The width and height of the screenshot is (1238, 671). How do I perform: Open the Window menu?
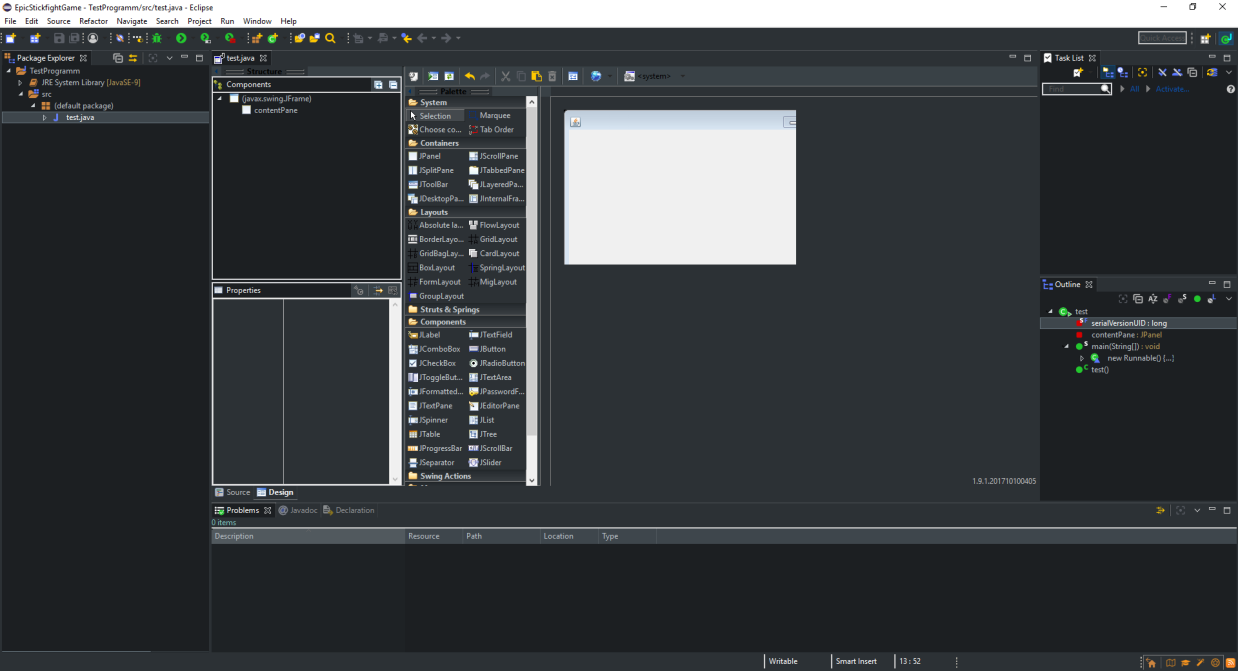[x=257, y=21]
